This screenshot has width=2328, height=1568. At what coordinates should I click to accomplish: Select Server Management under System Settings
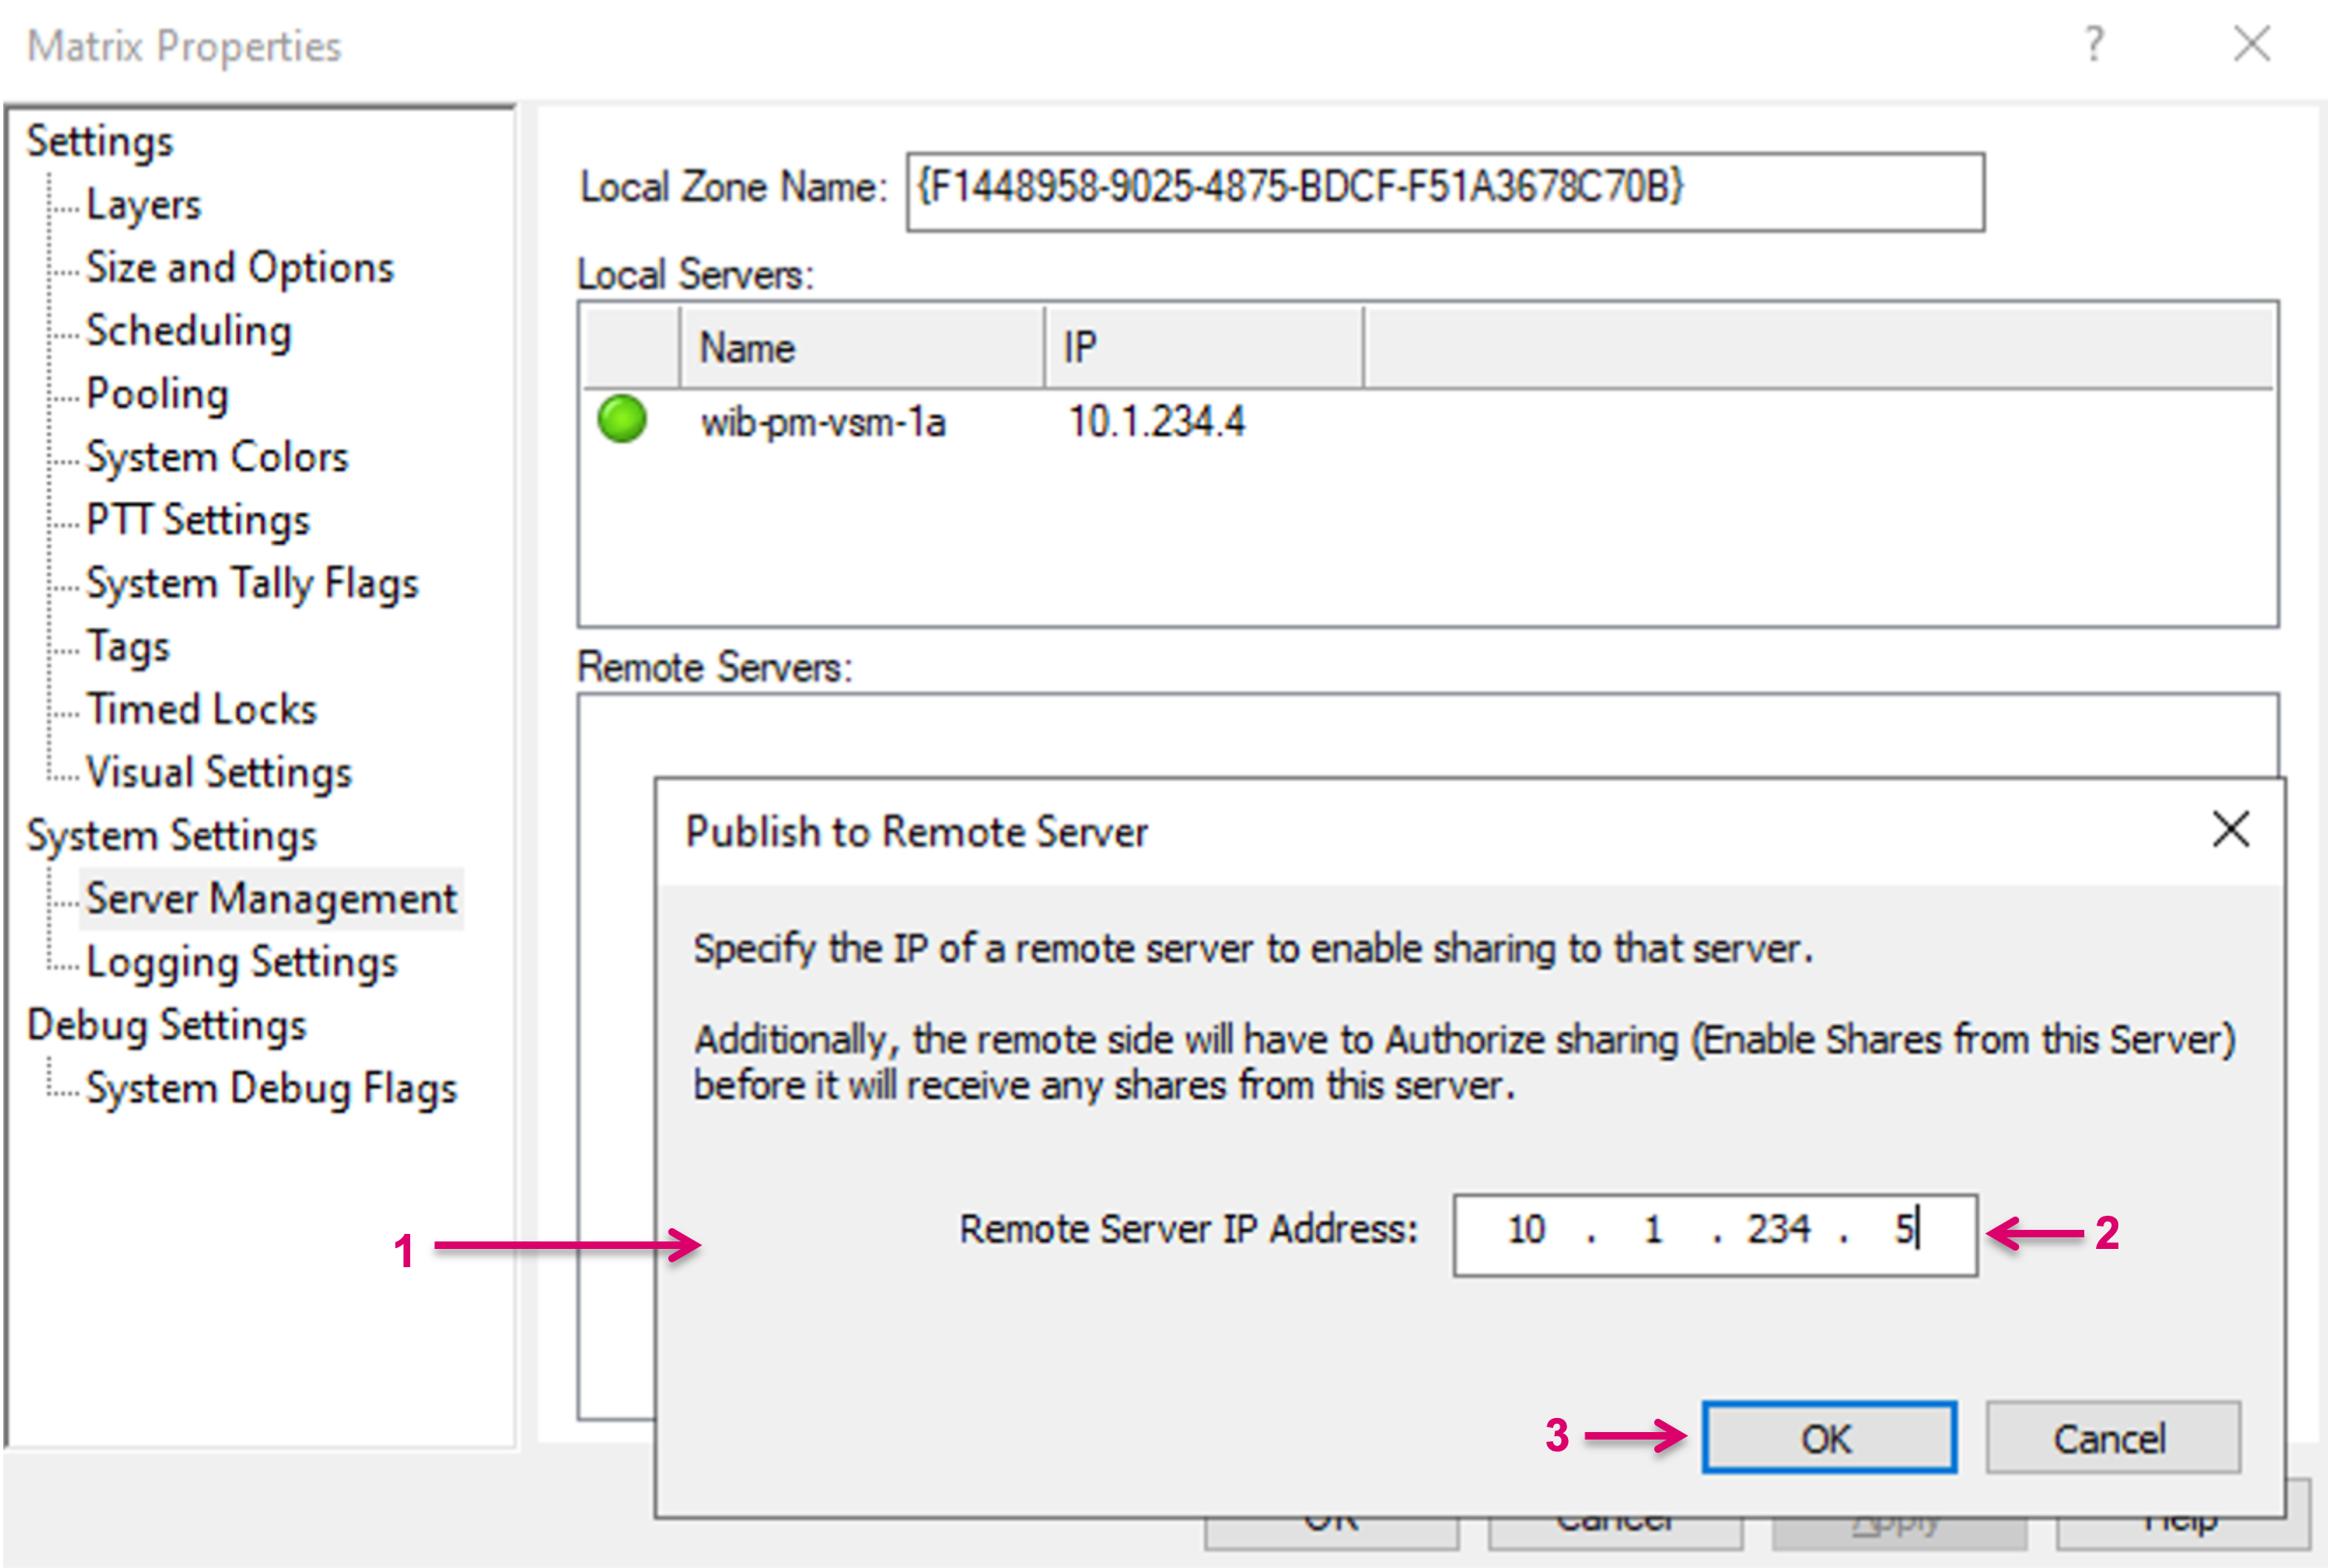[271, 898]
